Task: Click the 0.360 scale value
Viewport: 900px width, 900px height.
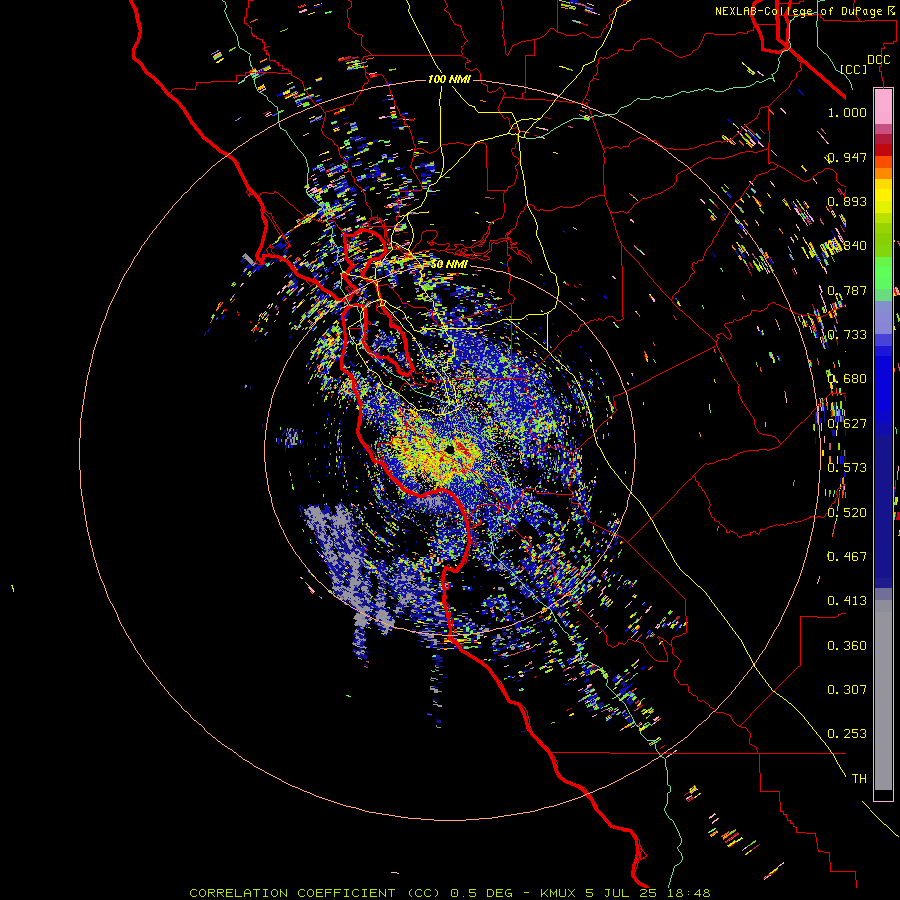Action: tap(847, 646)
